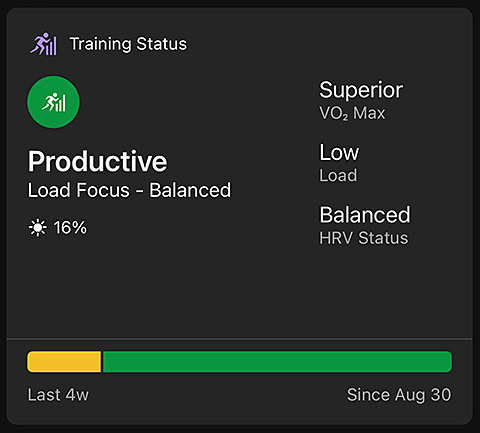
Task: Click the Last 4w label
Action: point(58,395)
